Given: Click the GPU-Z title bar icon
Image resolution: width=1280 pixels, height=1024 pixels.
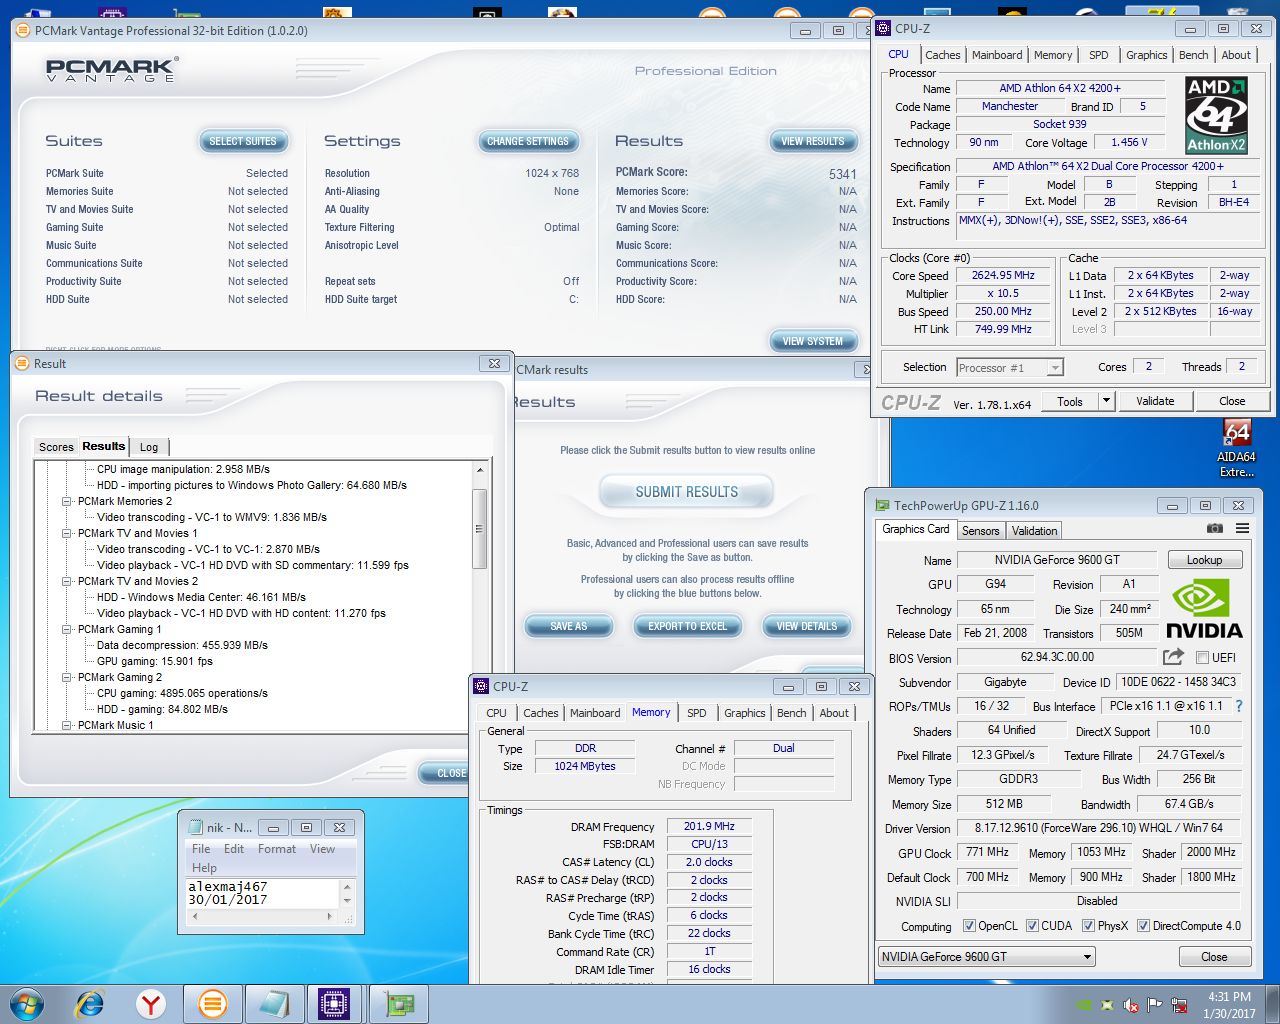Looking at the screenshot, I should point(883,506).
